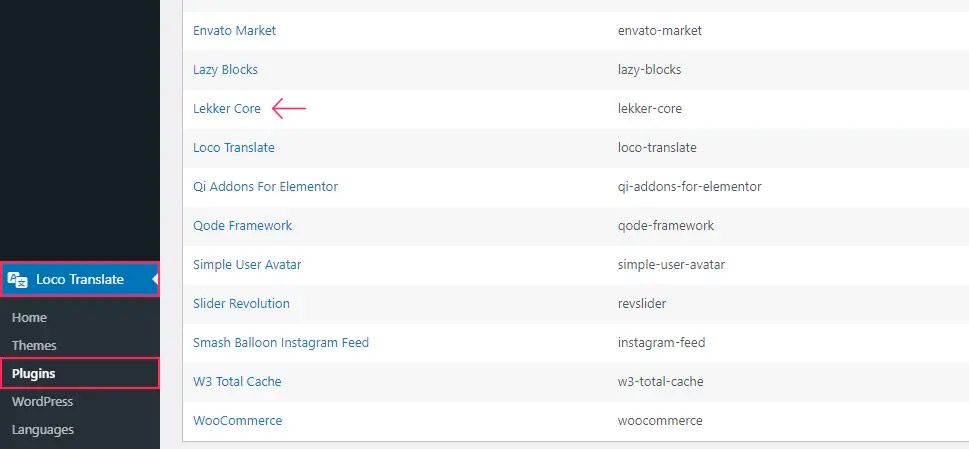Click the pink arrow beside Lekker Core
Image resolution: width=969 pixels, height=449 pixels.
(289, 109)
